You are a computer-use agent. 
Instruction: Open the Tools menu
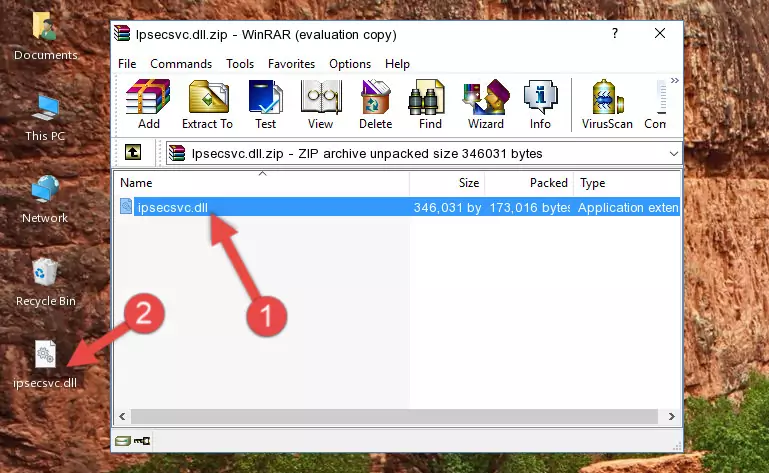(240, 64)
